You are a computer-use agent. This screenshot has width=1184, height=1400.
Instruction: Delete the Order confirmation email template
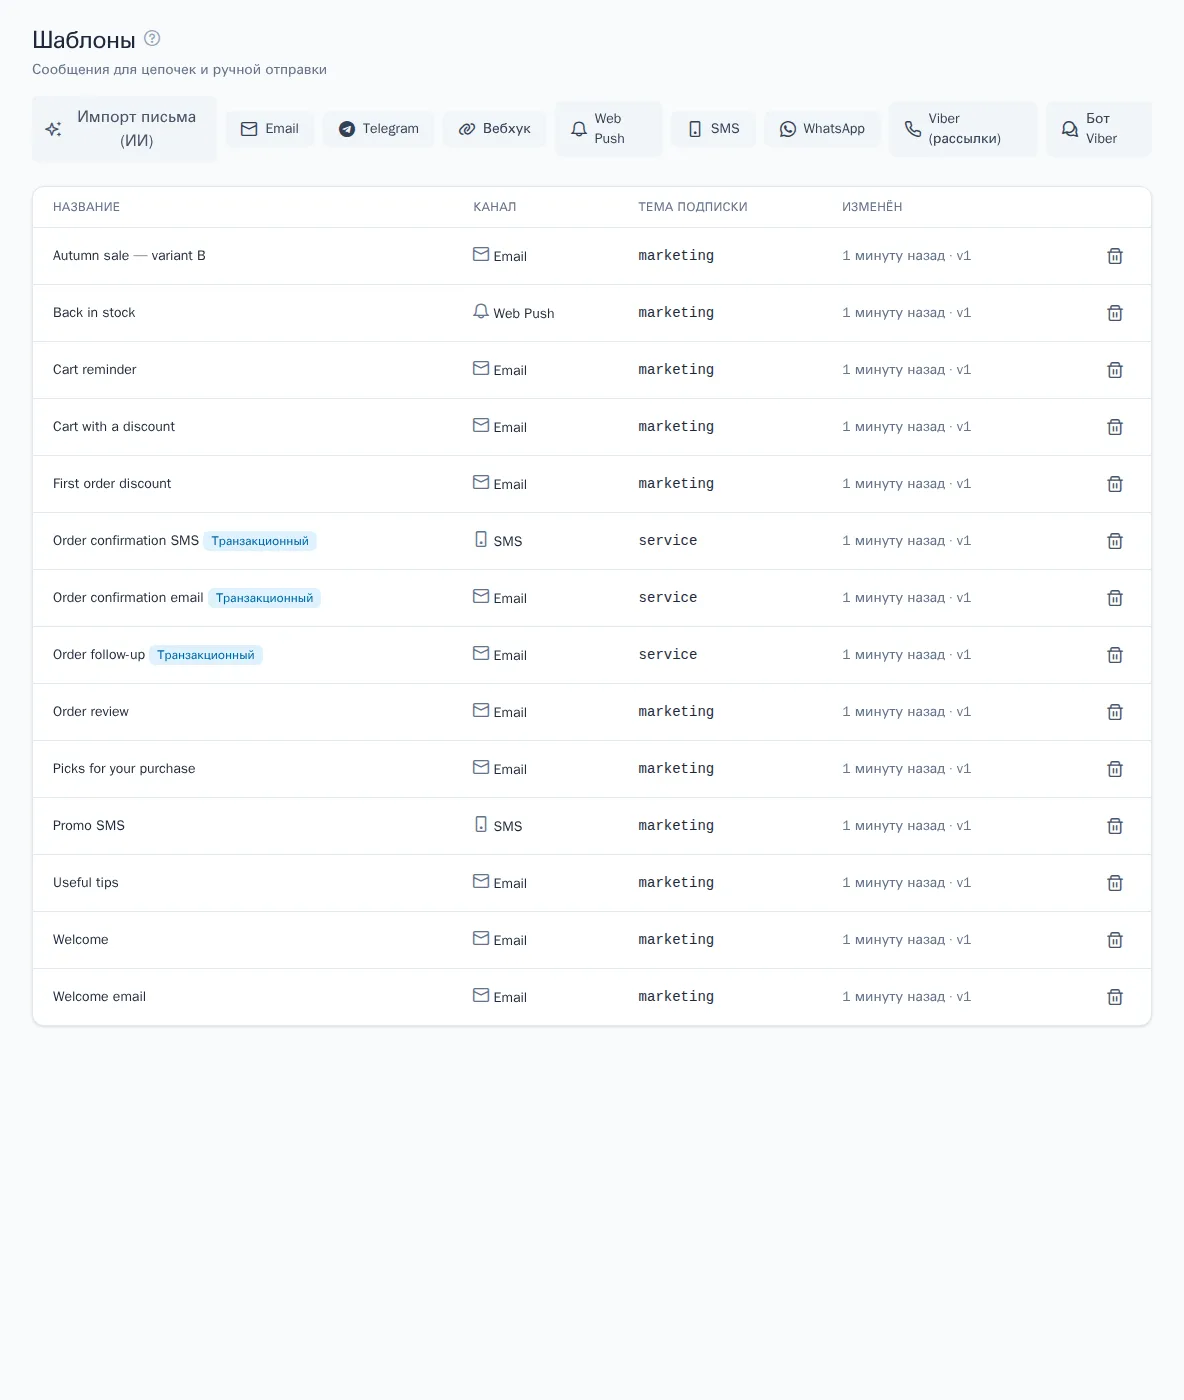1115,598
